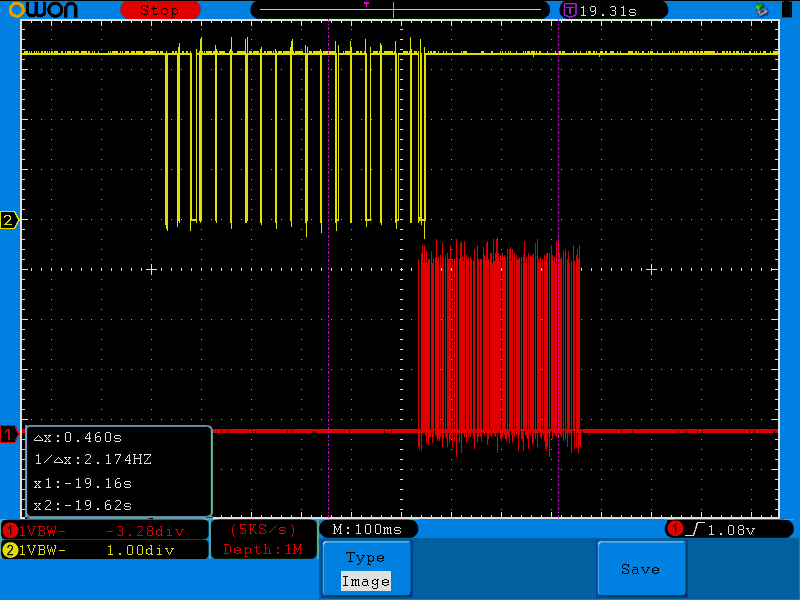Click the red channel 1 burst waveform

499,347
